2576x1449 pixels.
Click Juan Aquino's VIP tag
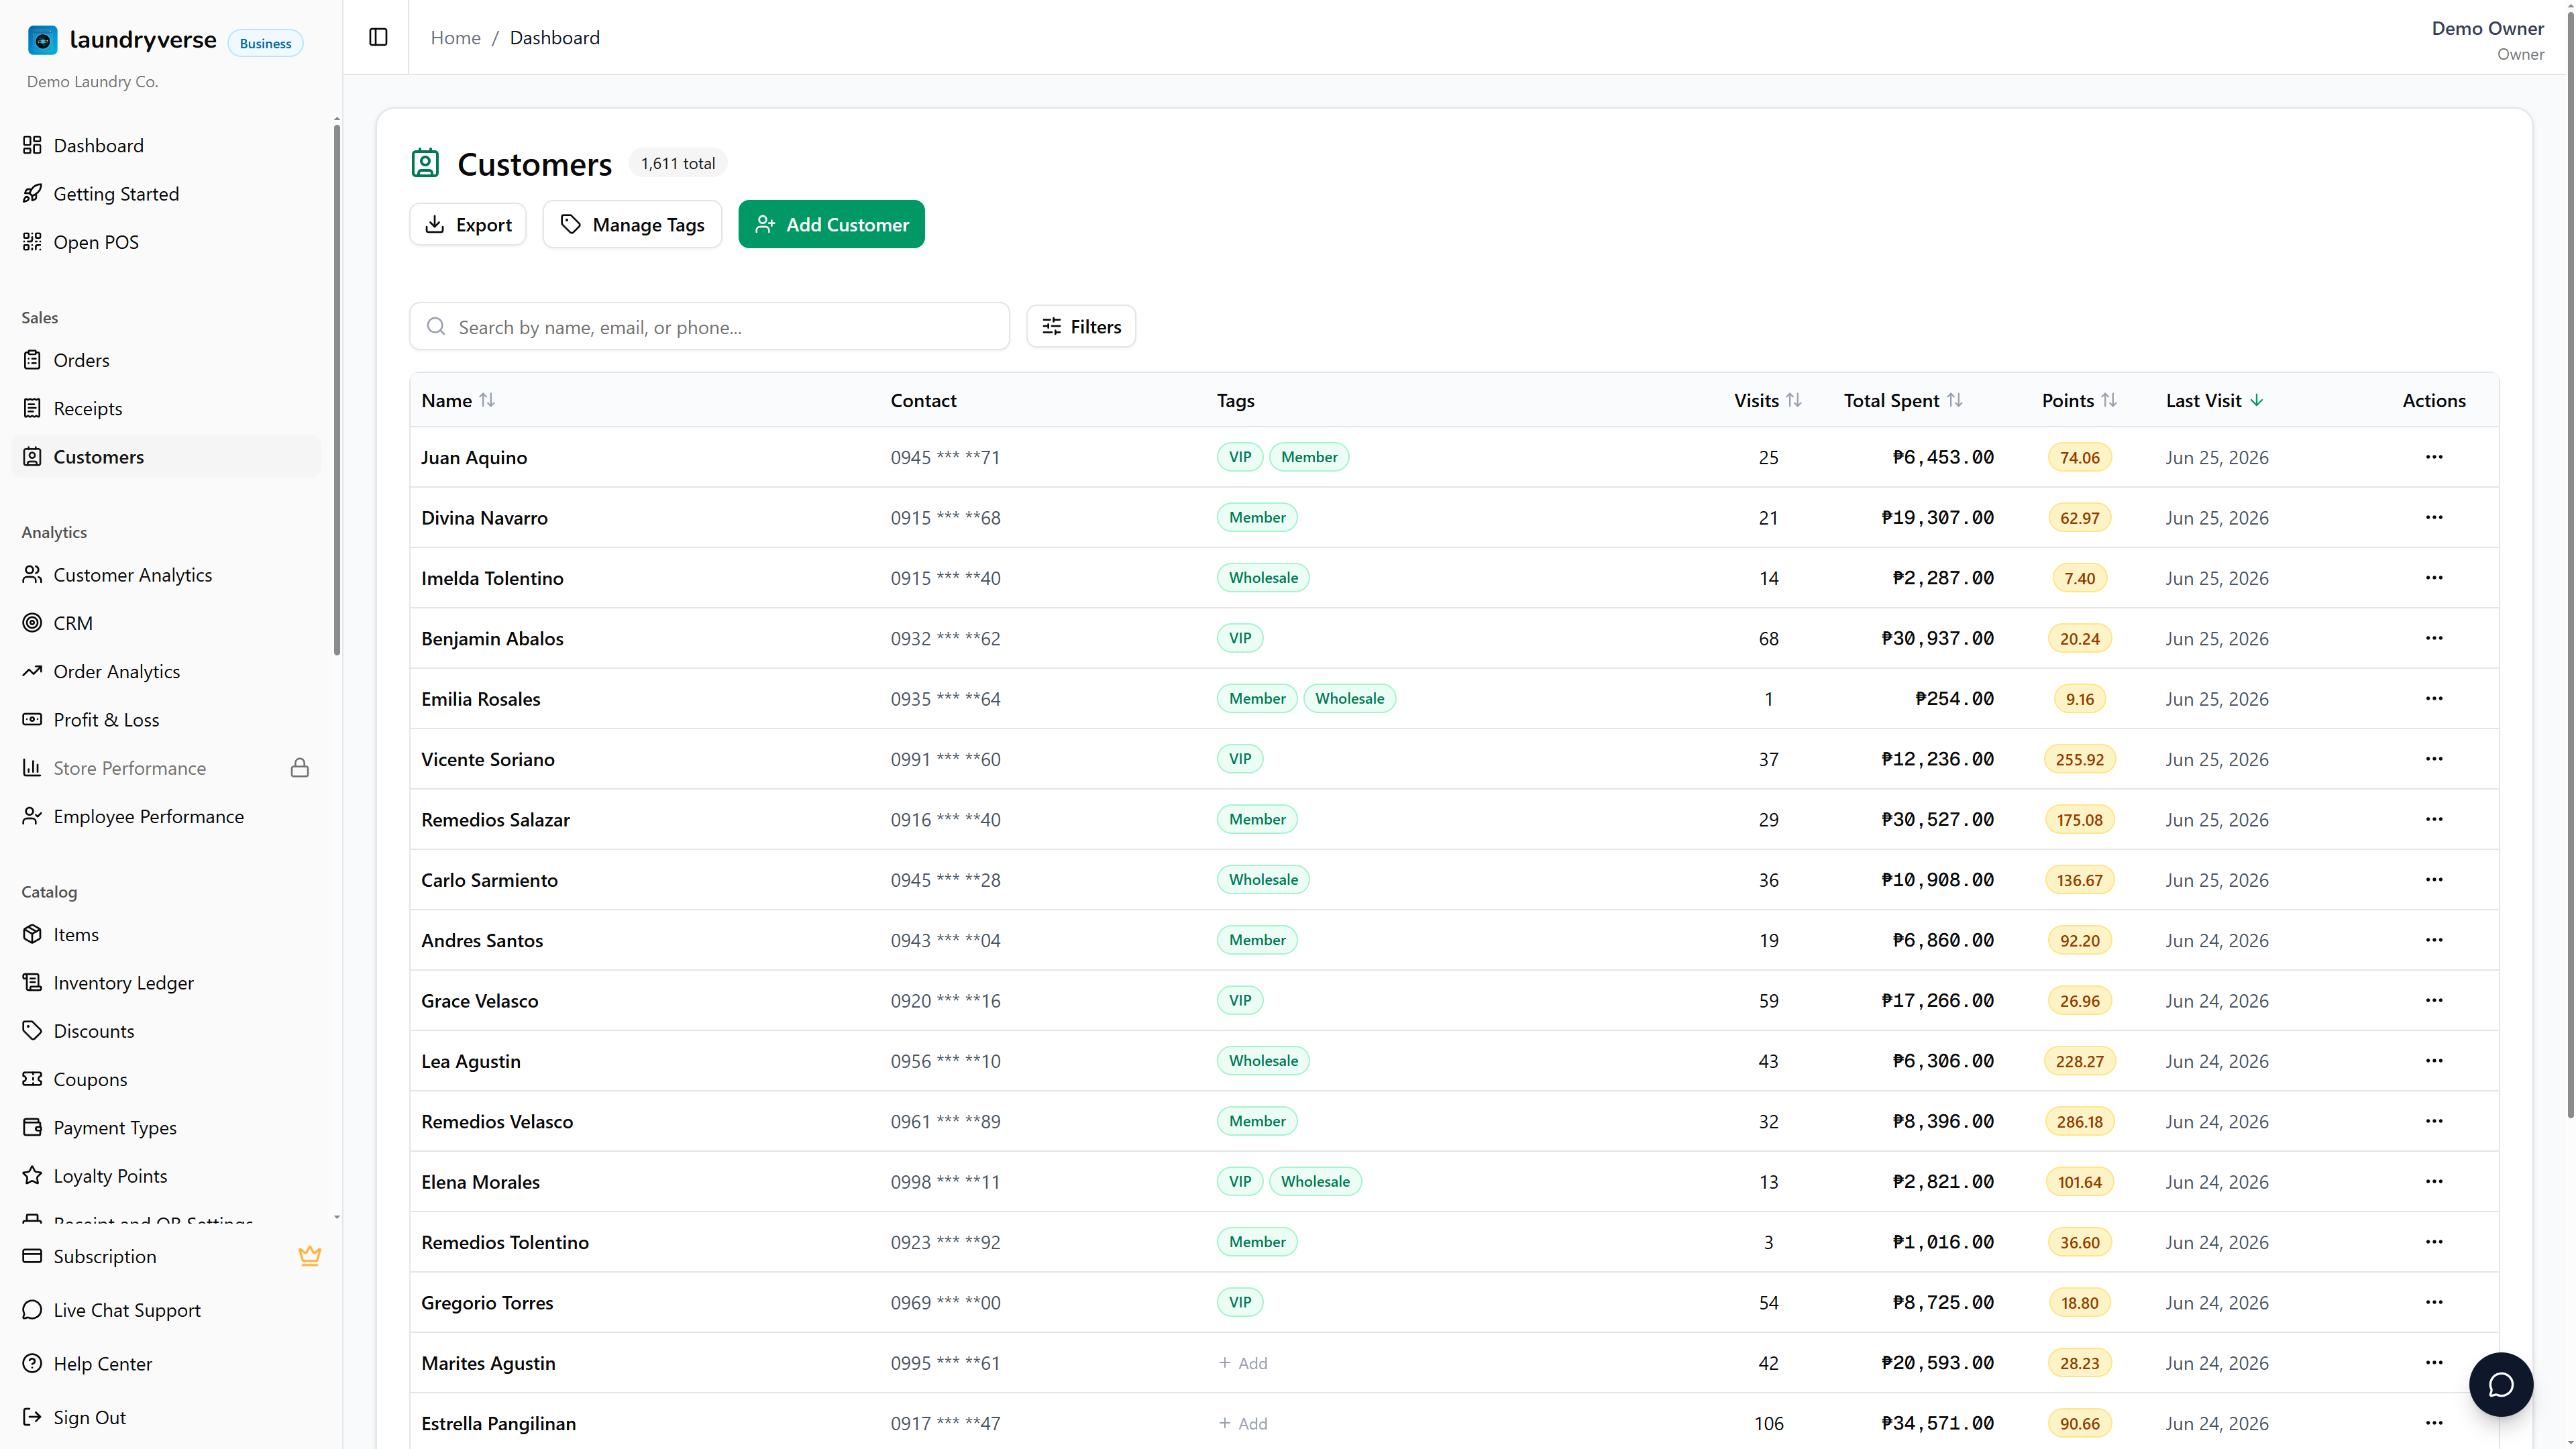[x=1240, y=457]
